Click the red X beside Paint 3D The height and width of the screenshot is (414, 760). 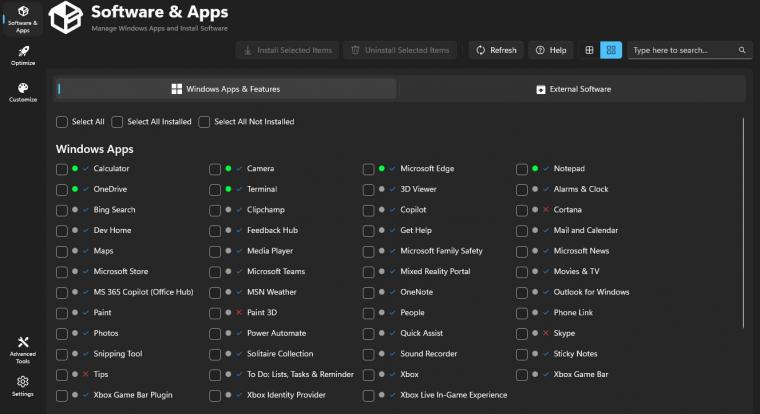coord(239,313)
